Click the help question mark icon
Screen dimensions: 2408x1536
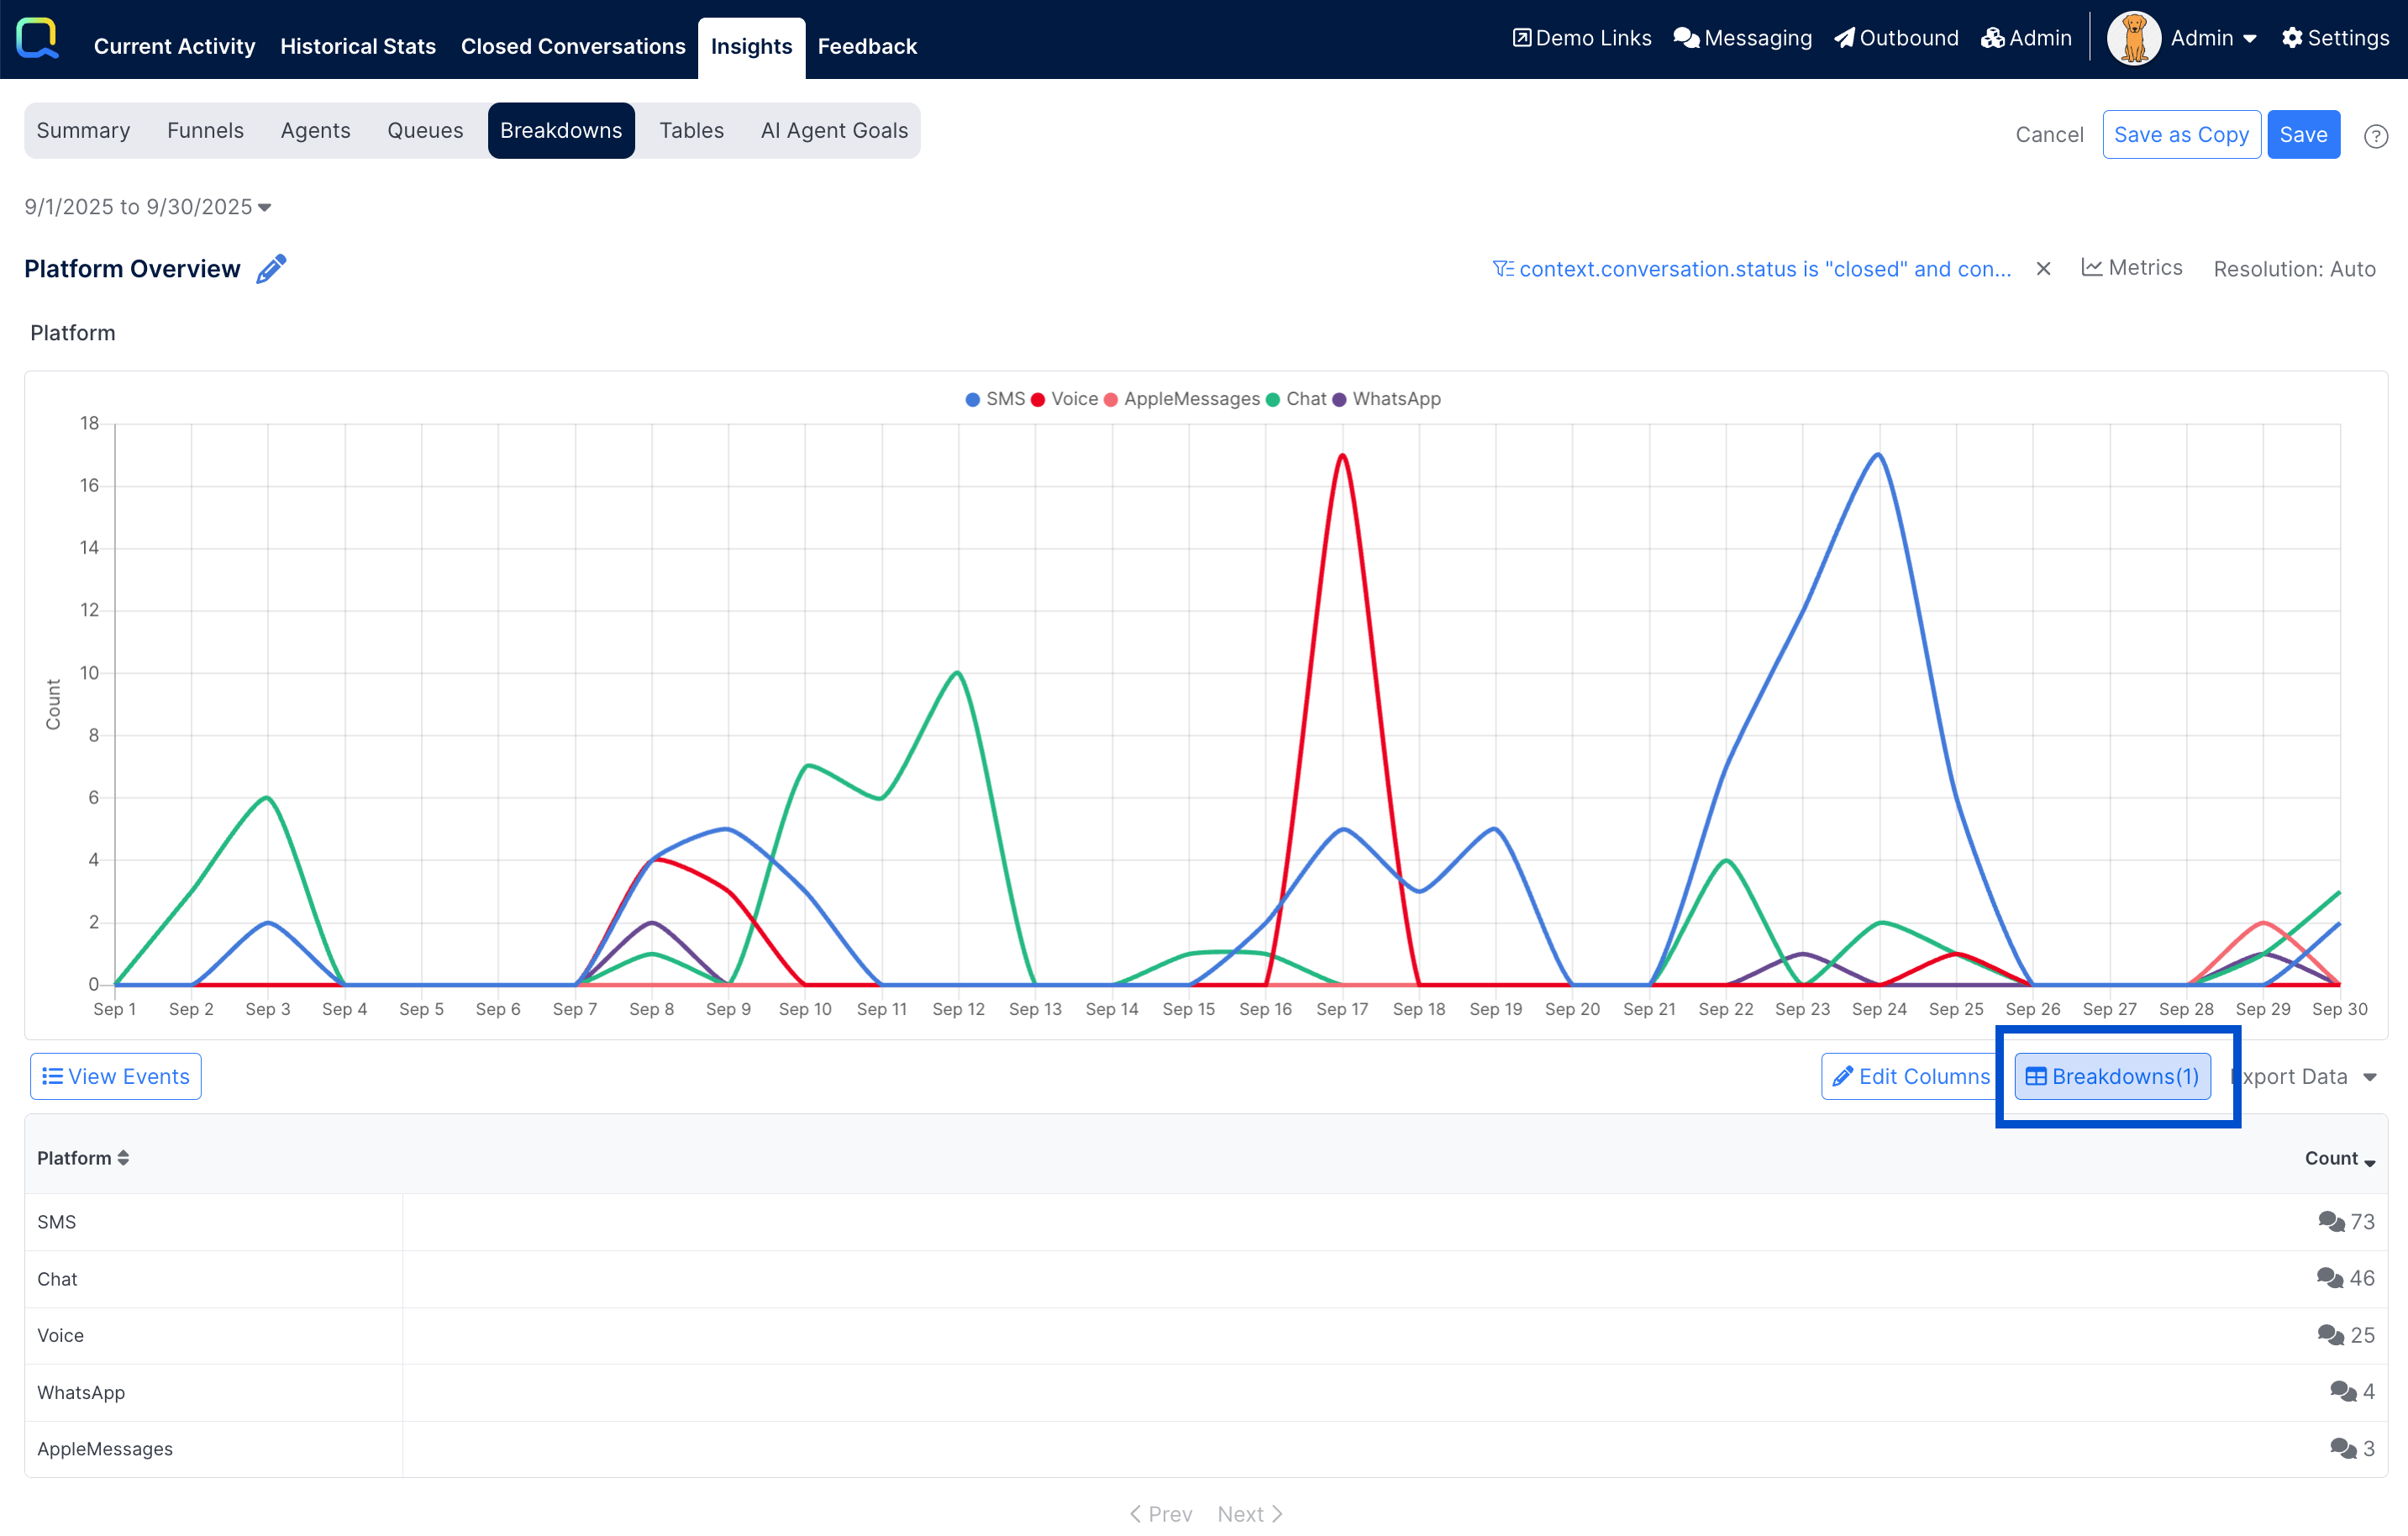[2375, 136]
